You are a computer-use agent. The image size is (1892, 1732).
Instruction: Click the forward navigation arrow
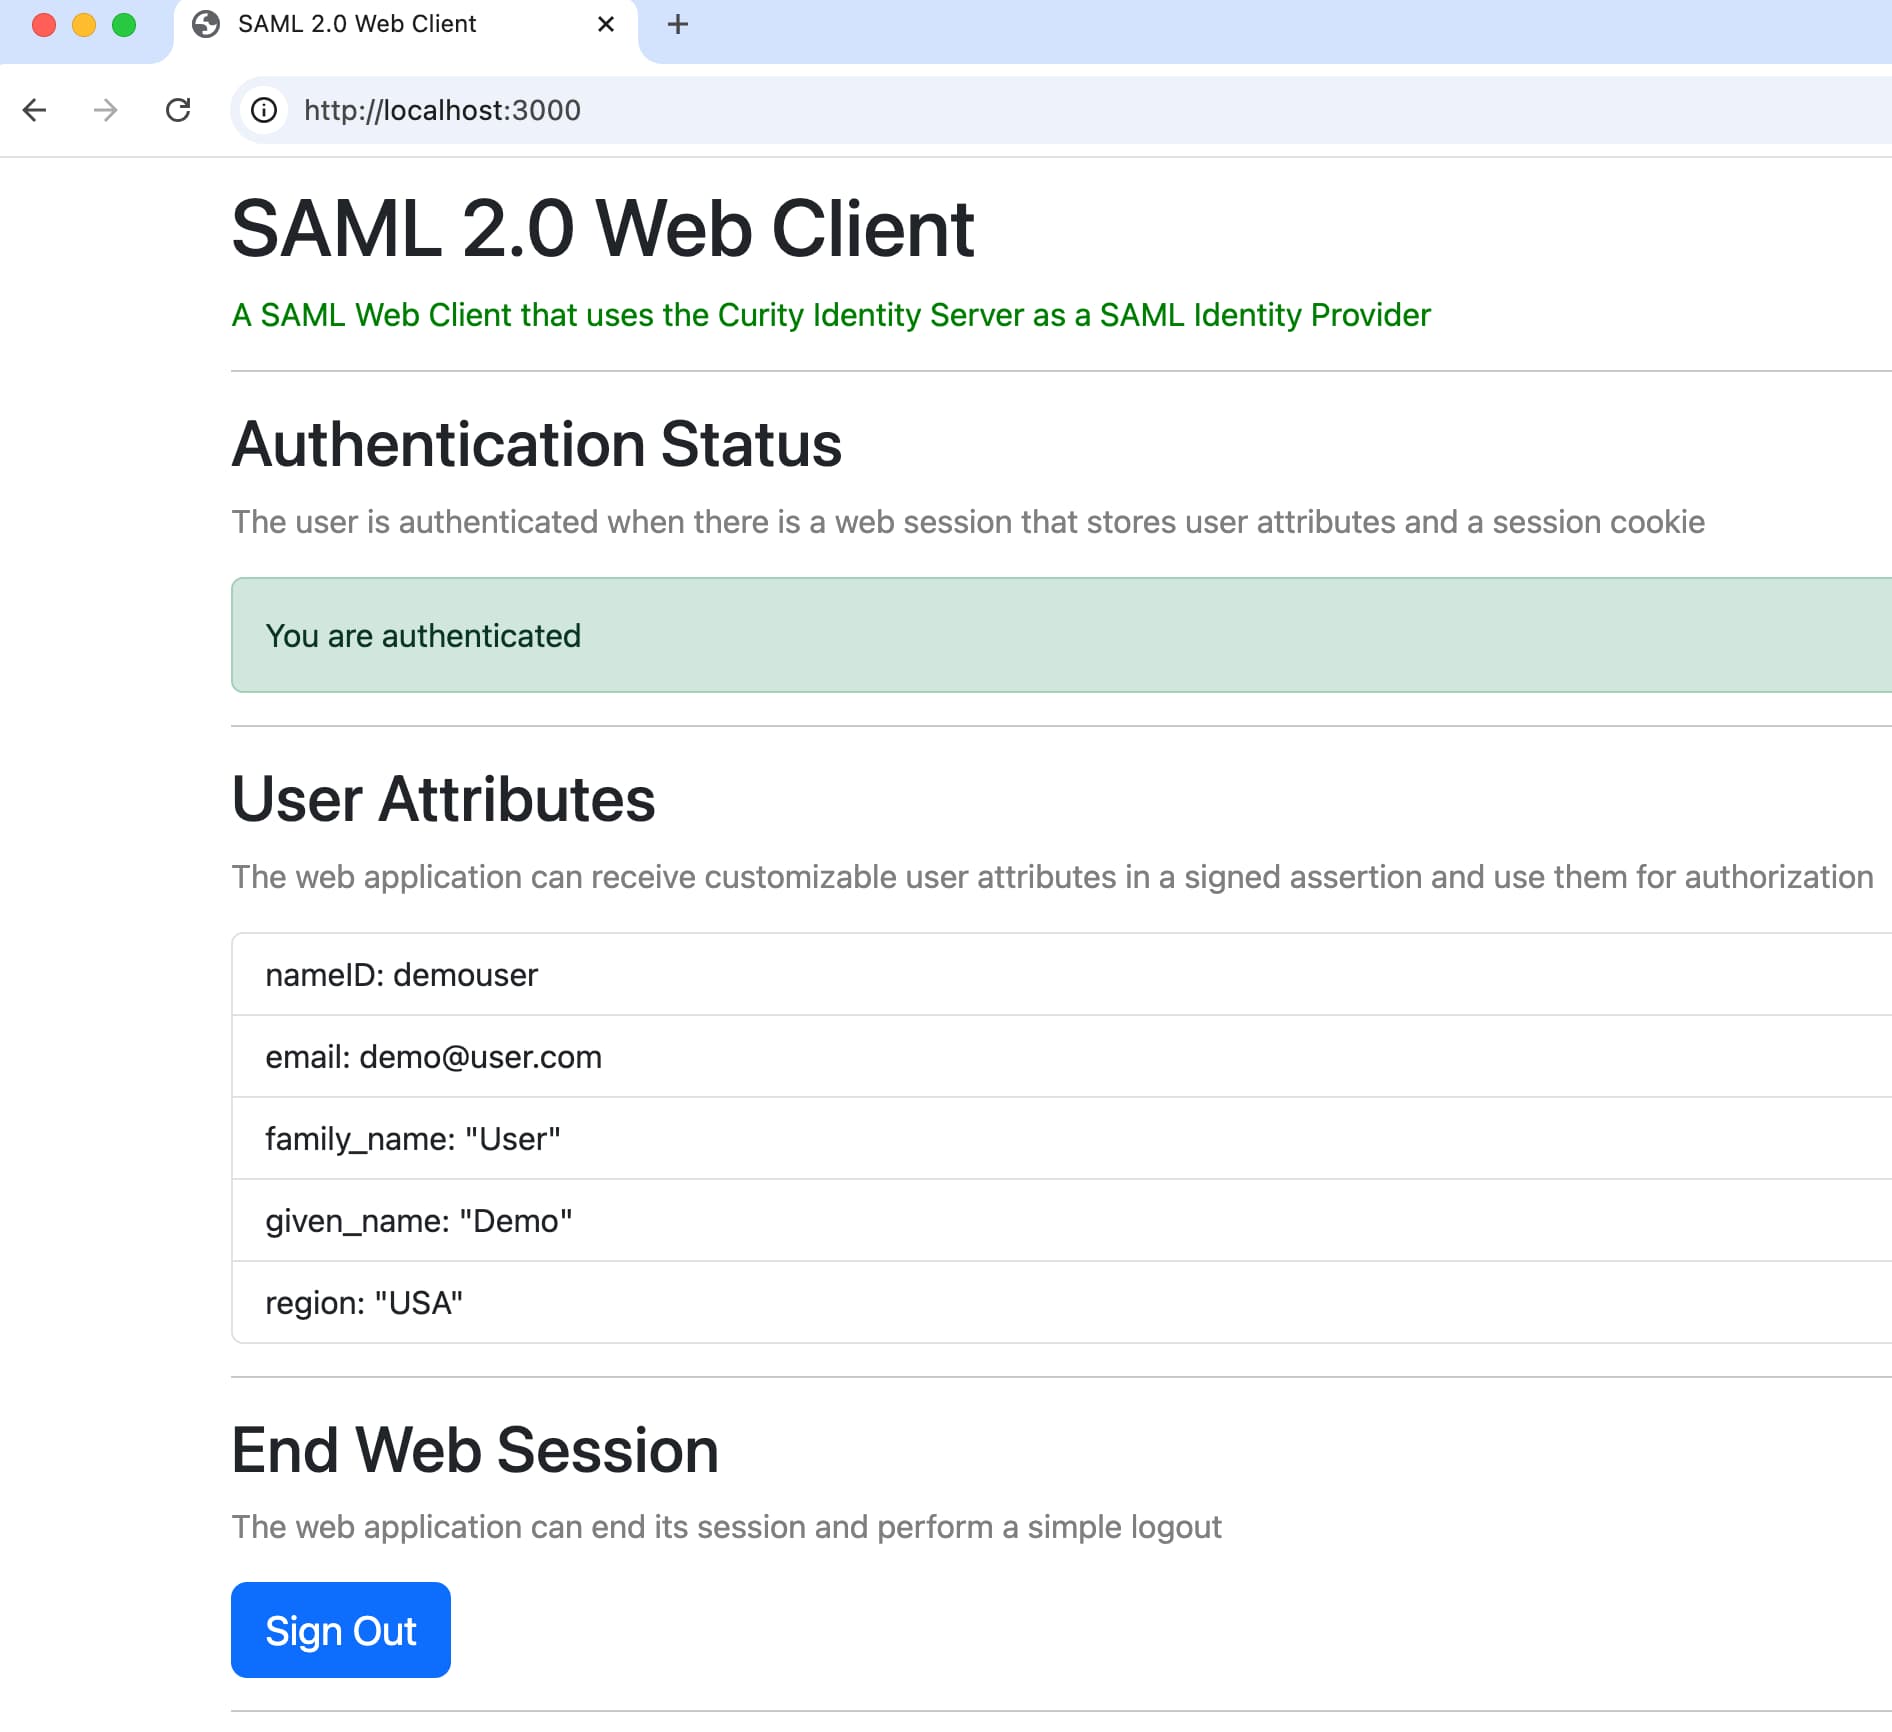(x=104, y=111)
